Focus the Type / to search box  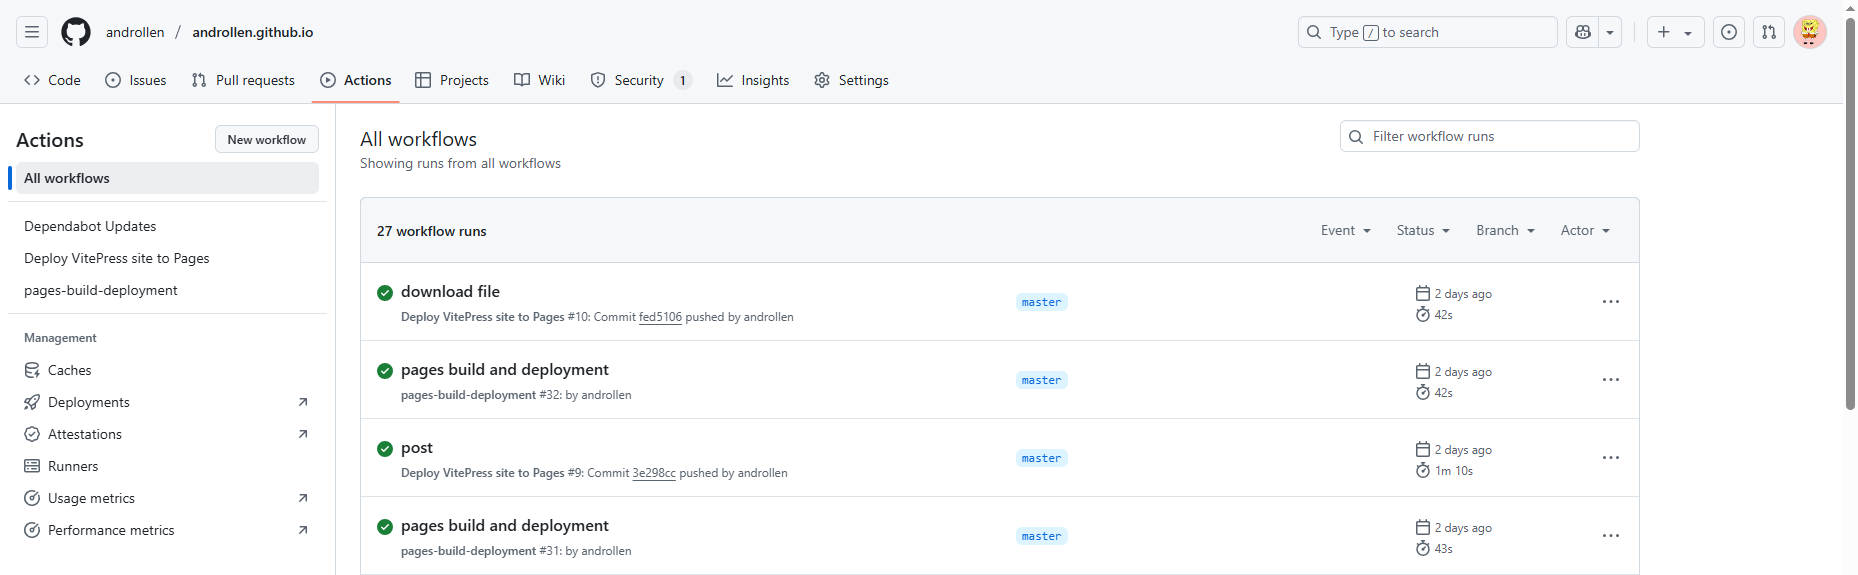coord(1427,32)
